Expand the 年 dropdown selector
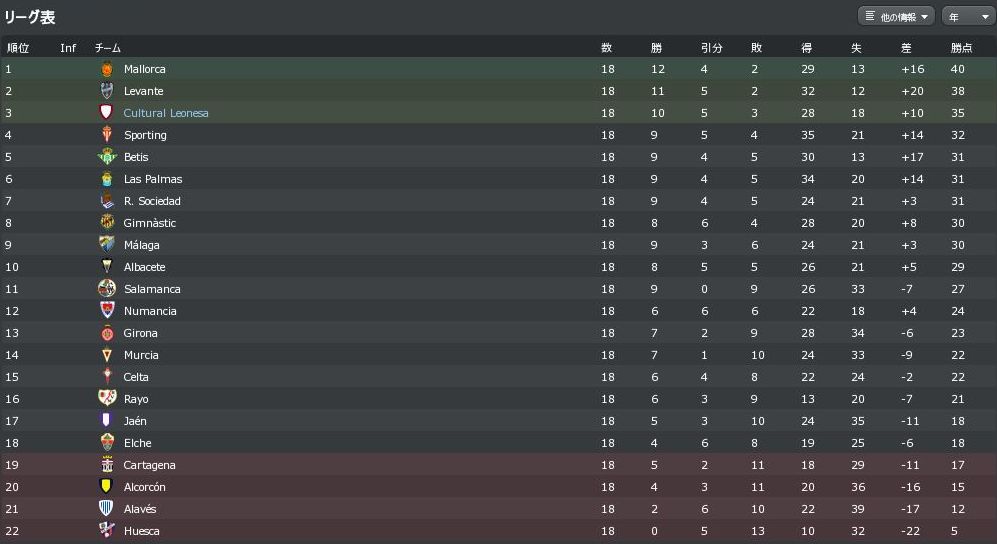This screenshot has height=544, width=997. 967,17
